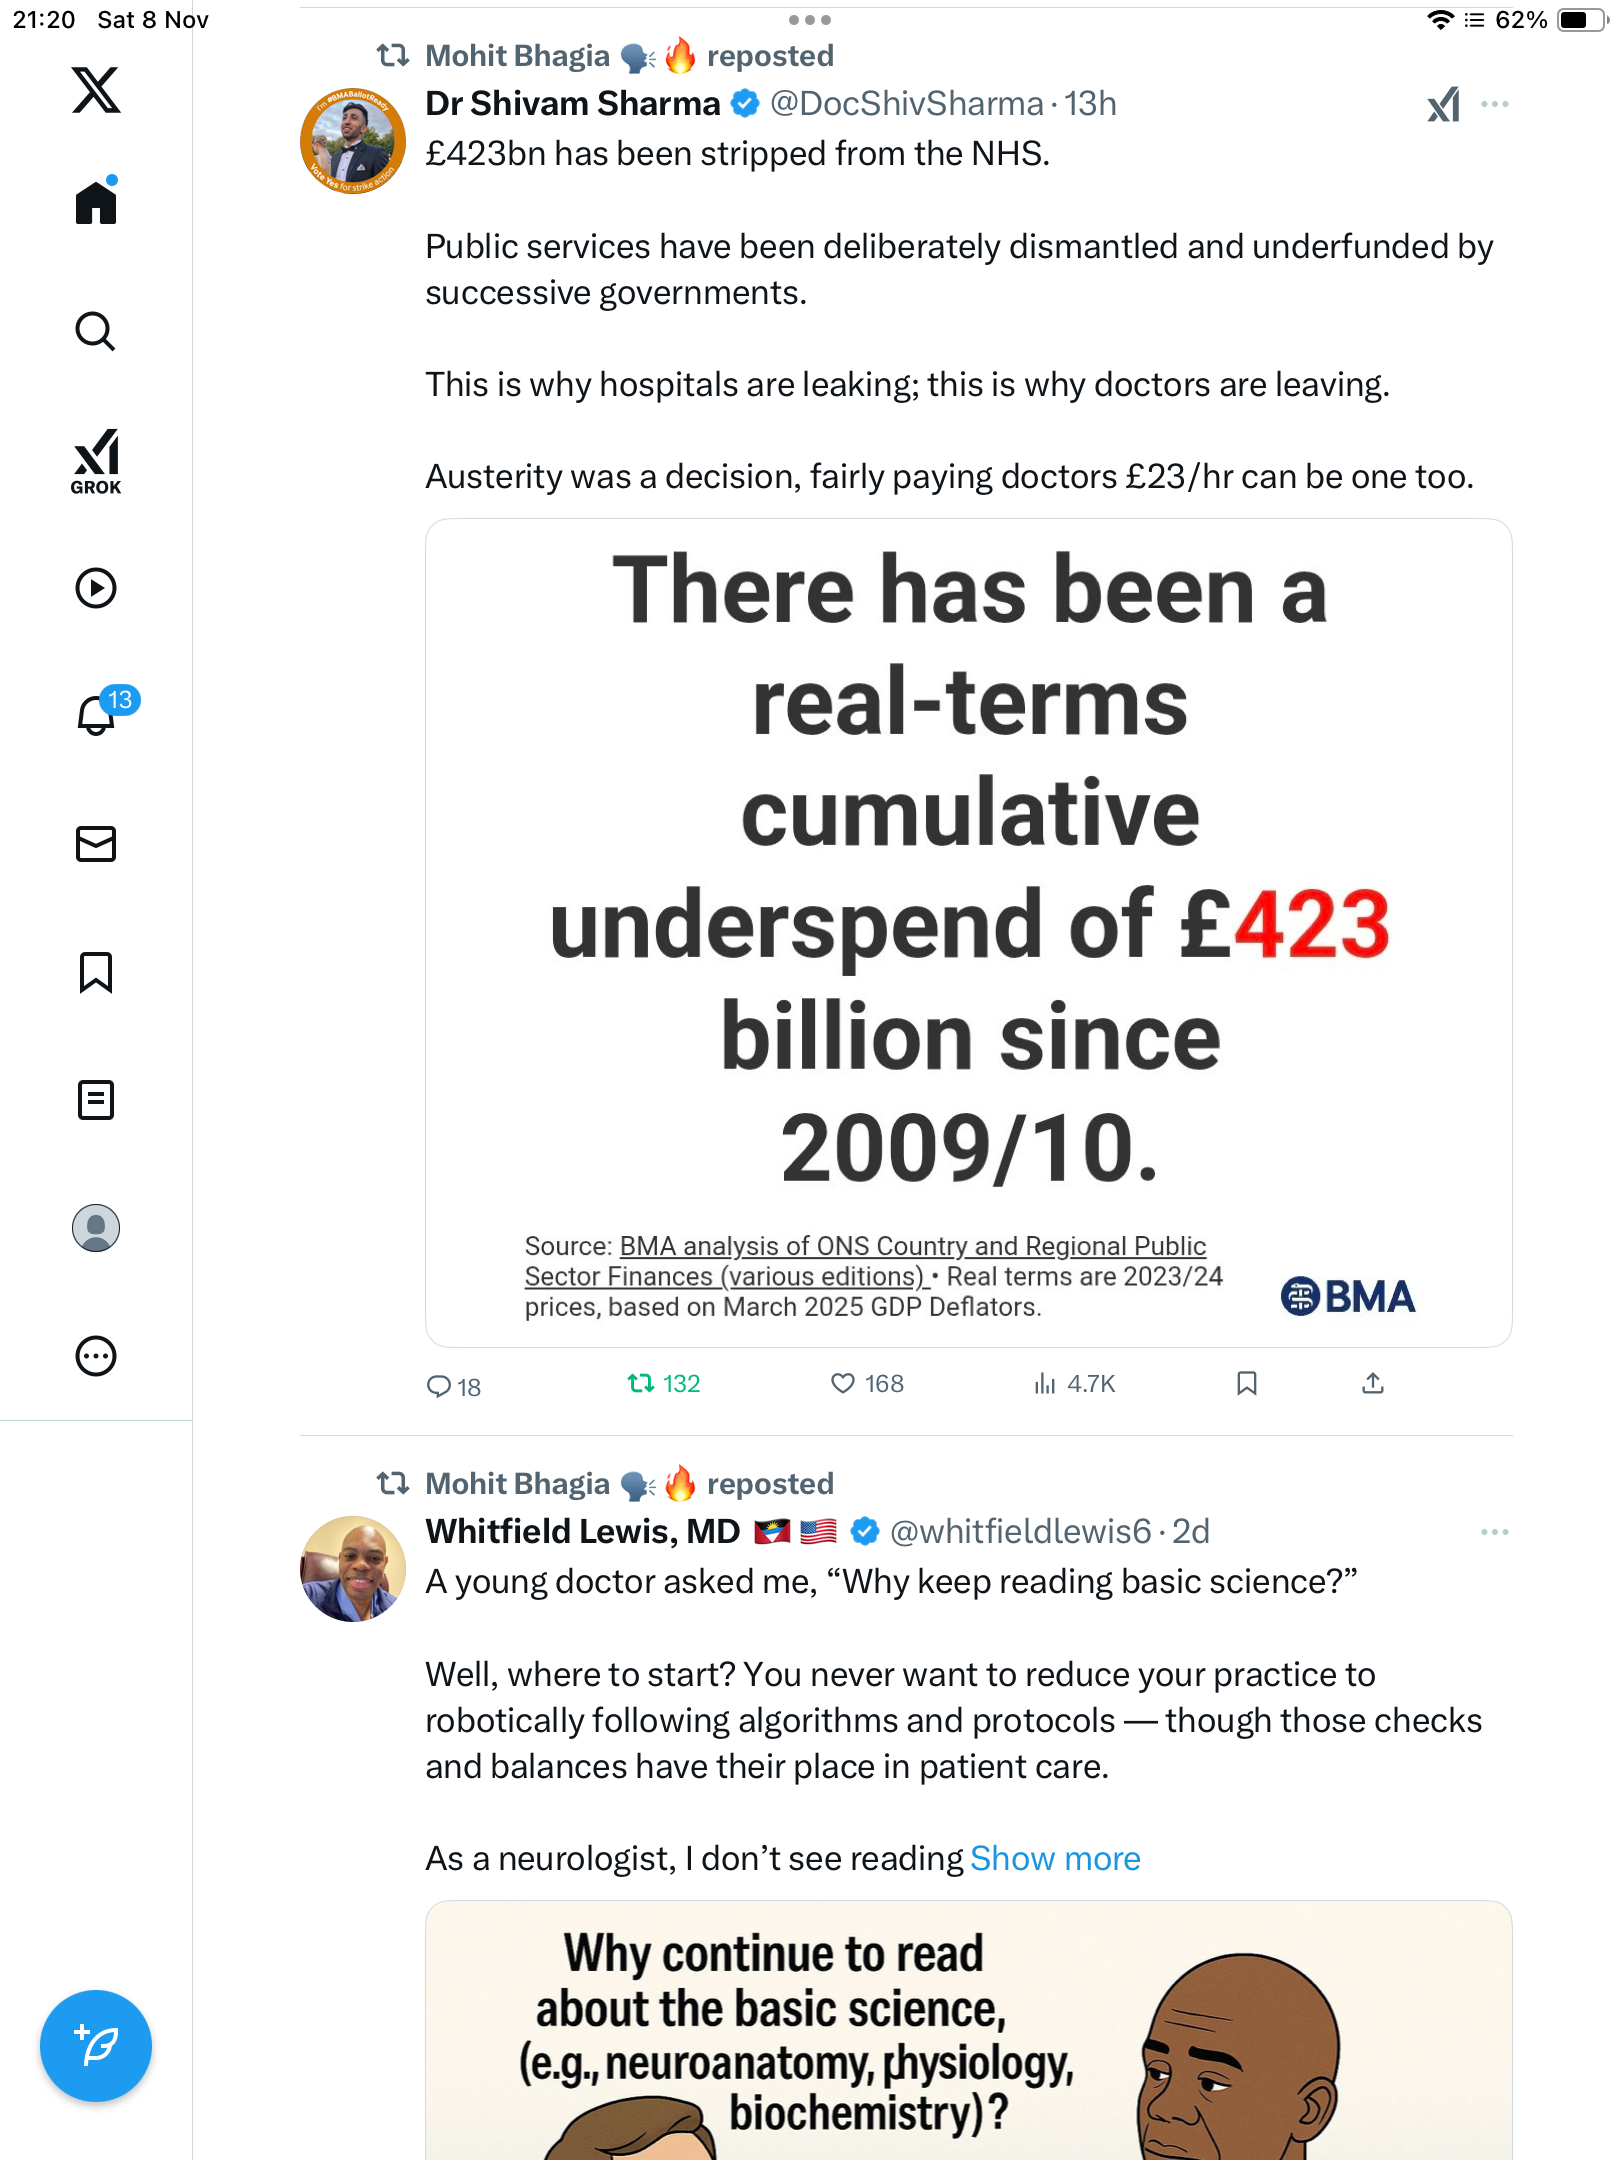Open more options on Whitfield Lewis's post
The height and width of the screenshot is (2160, 1620).
[1495, 1532]
